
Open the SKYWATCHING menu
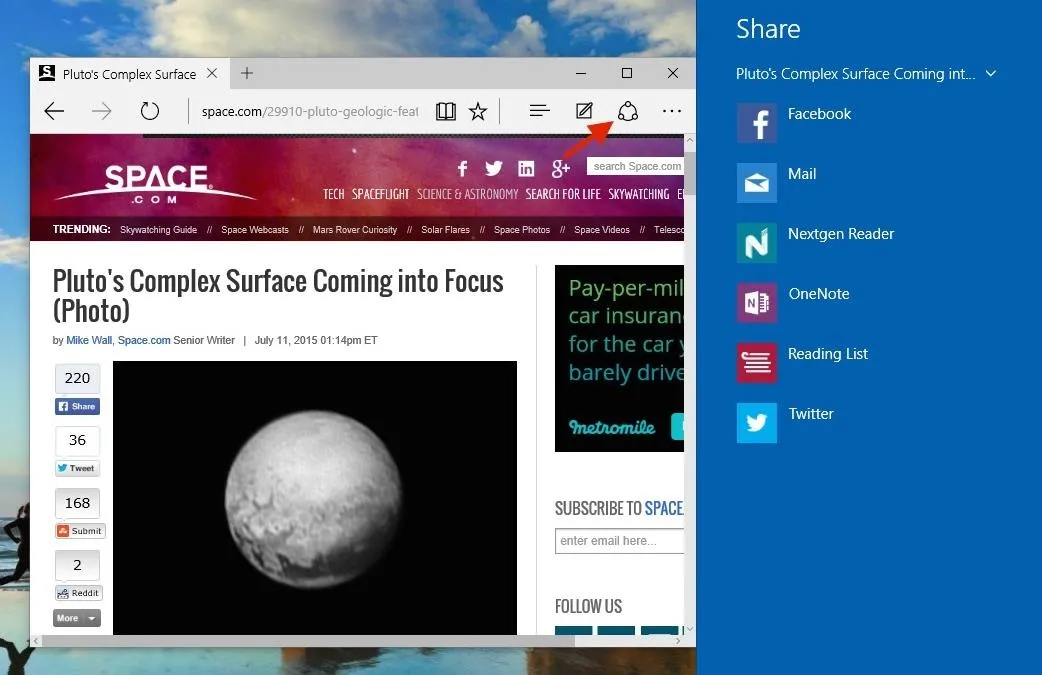pyautogui.click(x=639, y=194)
